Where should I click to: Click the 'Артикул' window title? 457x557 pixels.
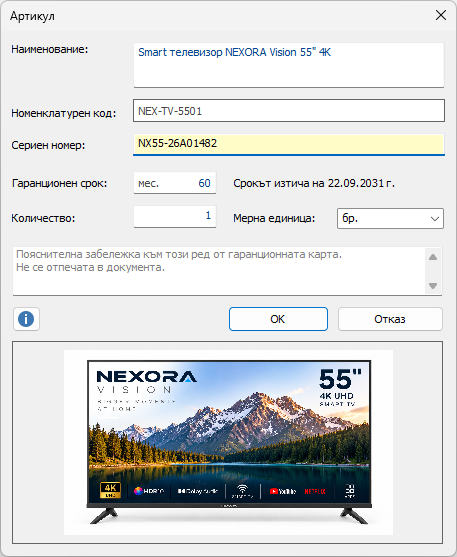[x=32, y=16]
